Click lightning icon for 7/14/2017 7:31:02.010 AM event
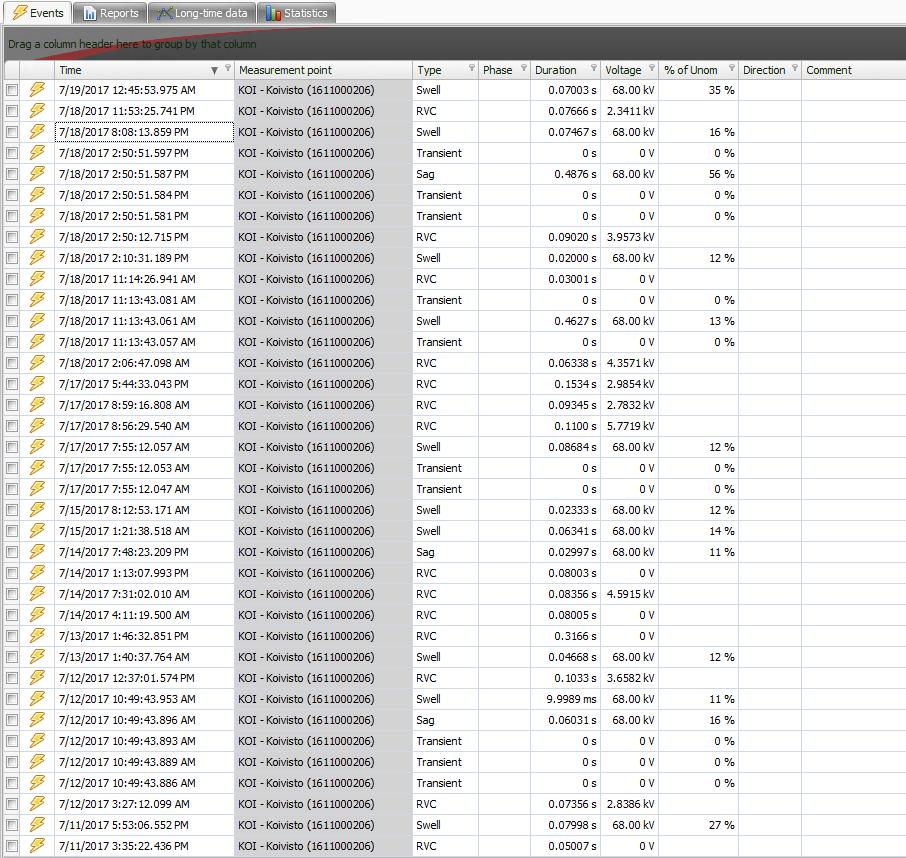The width and height of the screenshot is (906, 858). point(37,593)
